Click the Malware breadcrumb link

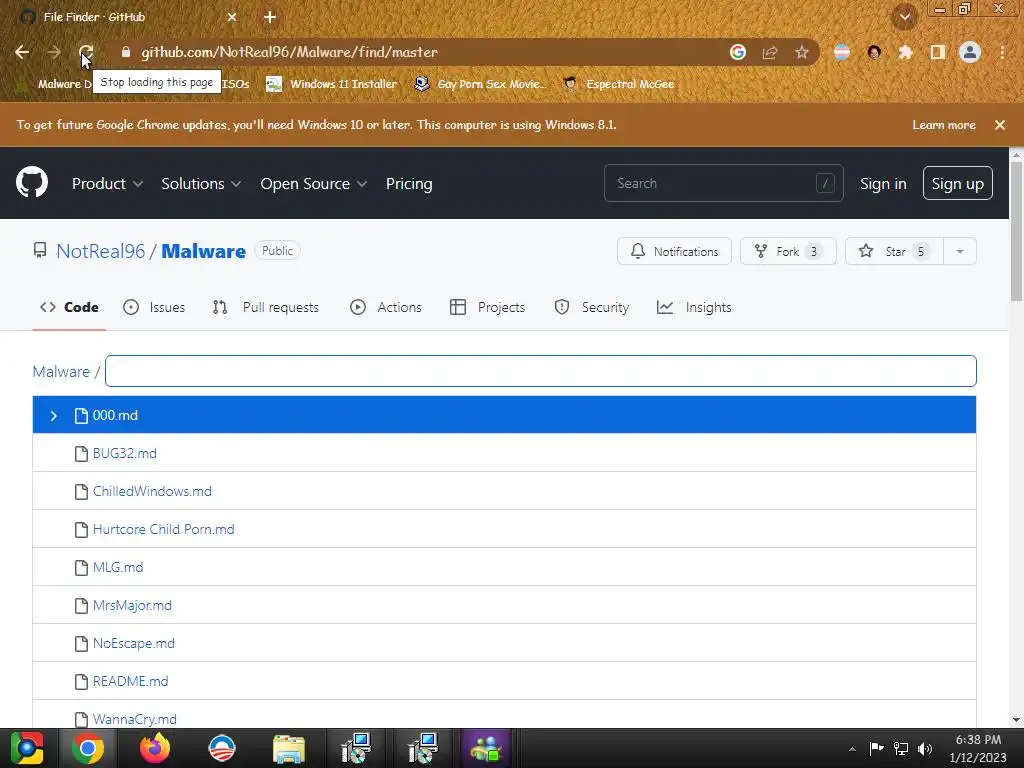tap(61, 372)
